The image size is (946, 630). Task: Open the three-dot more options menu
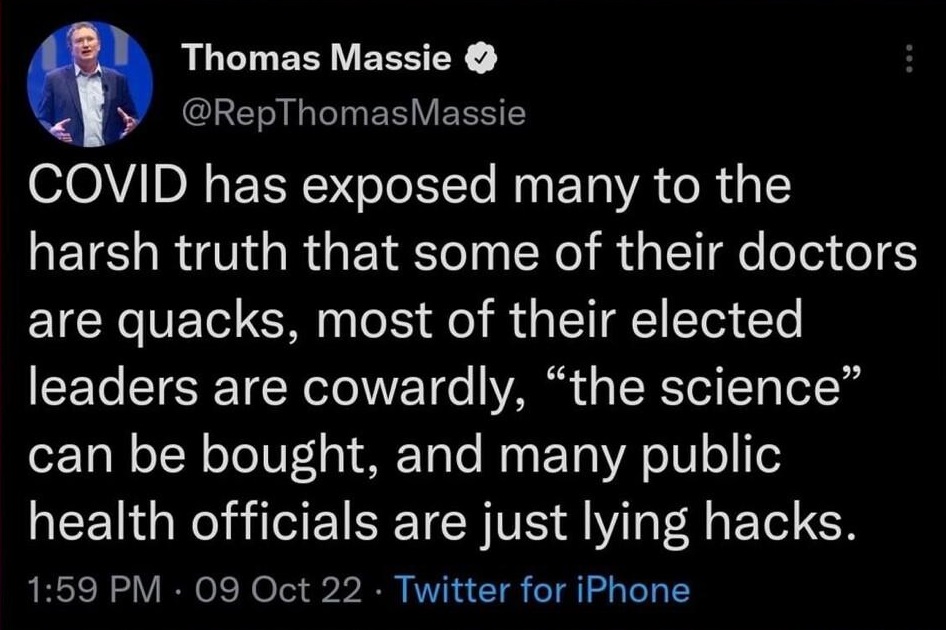(909, 59)
